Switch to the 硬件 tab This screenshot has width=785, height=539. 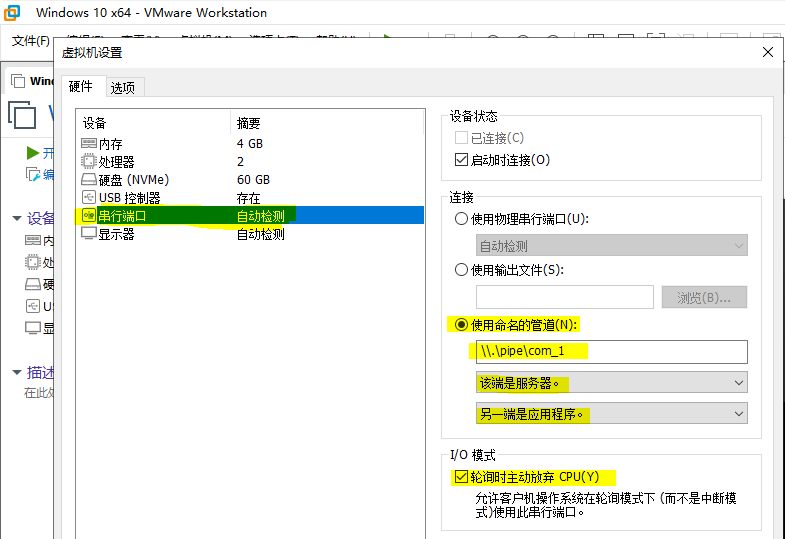(x=83, y=86)
